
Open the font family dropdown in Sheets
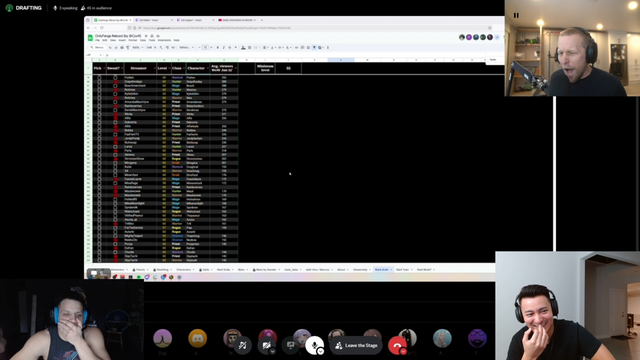click(187, 47)
